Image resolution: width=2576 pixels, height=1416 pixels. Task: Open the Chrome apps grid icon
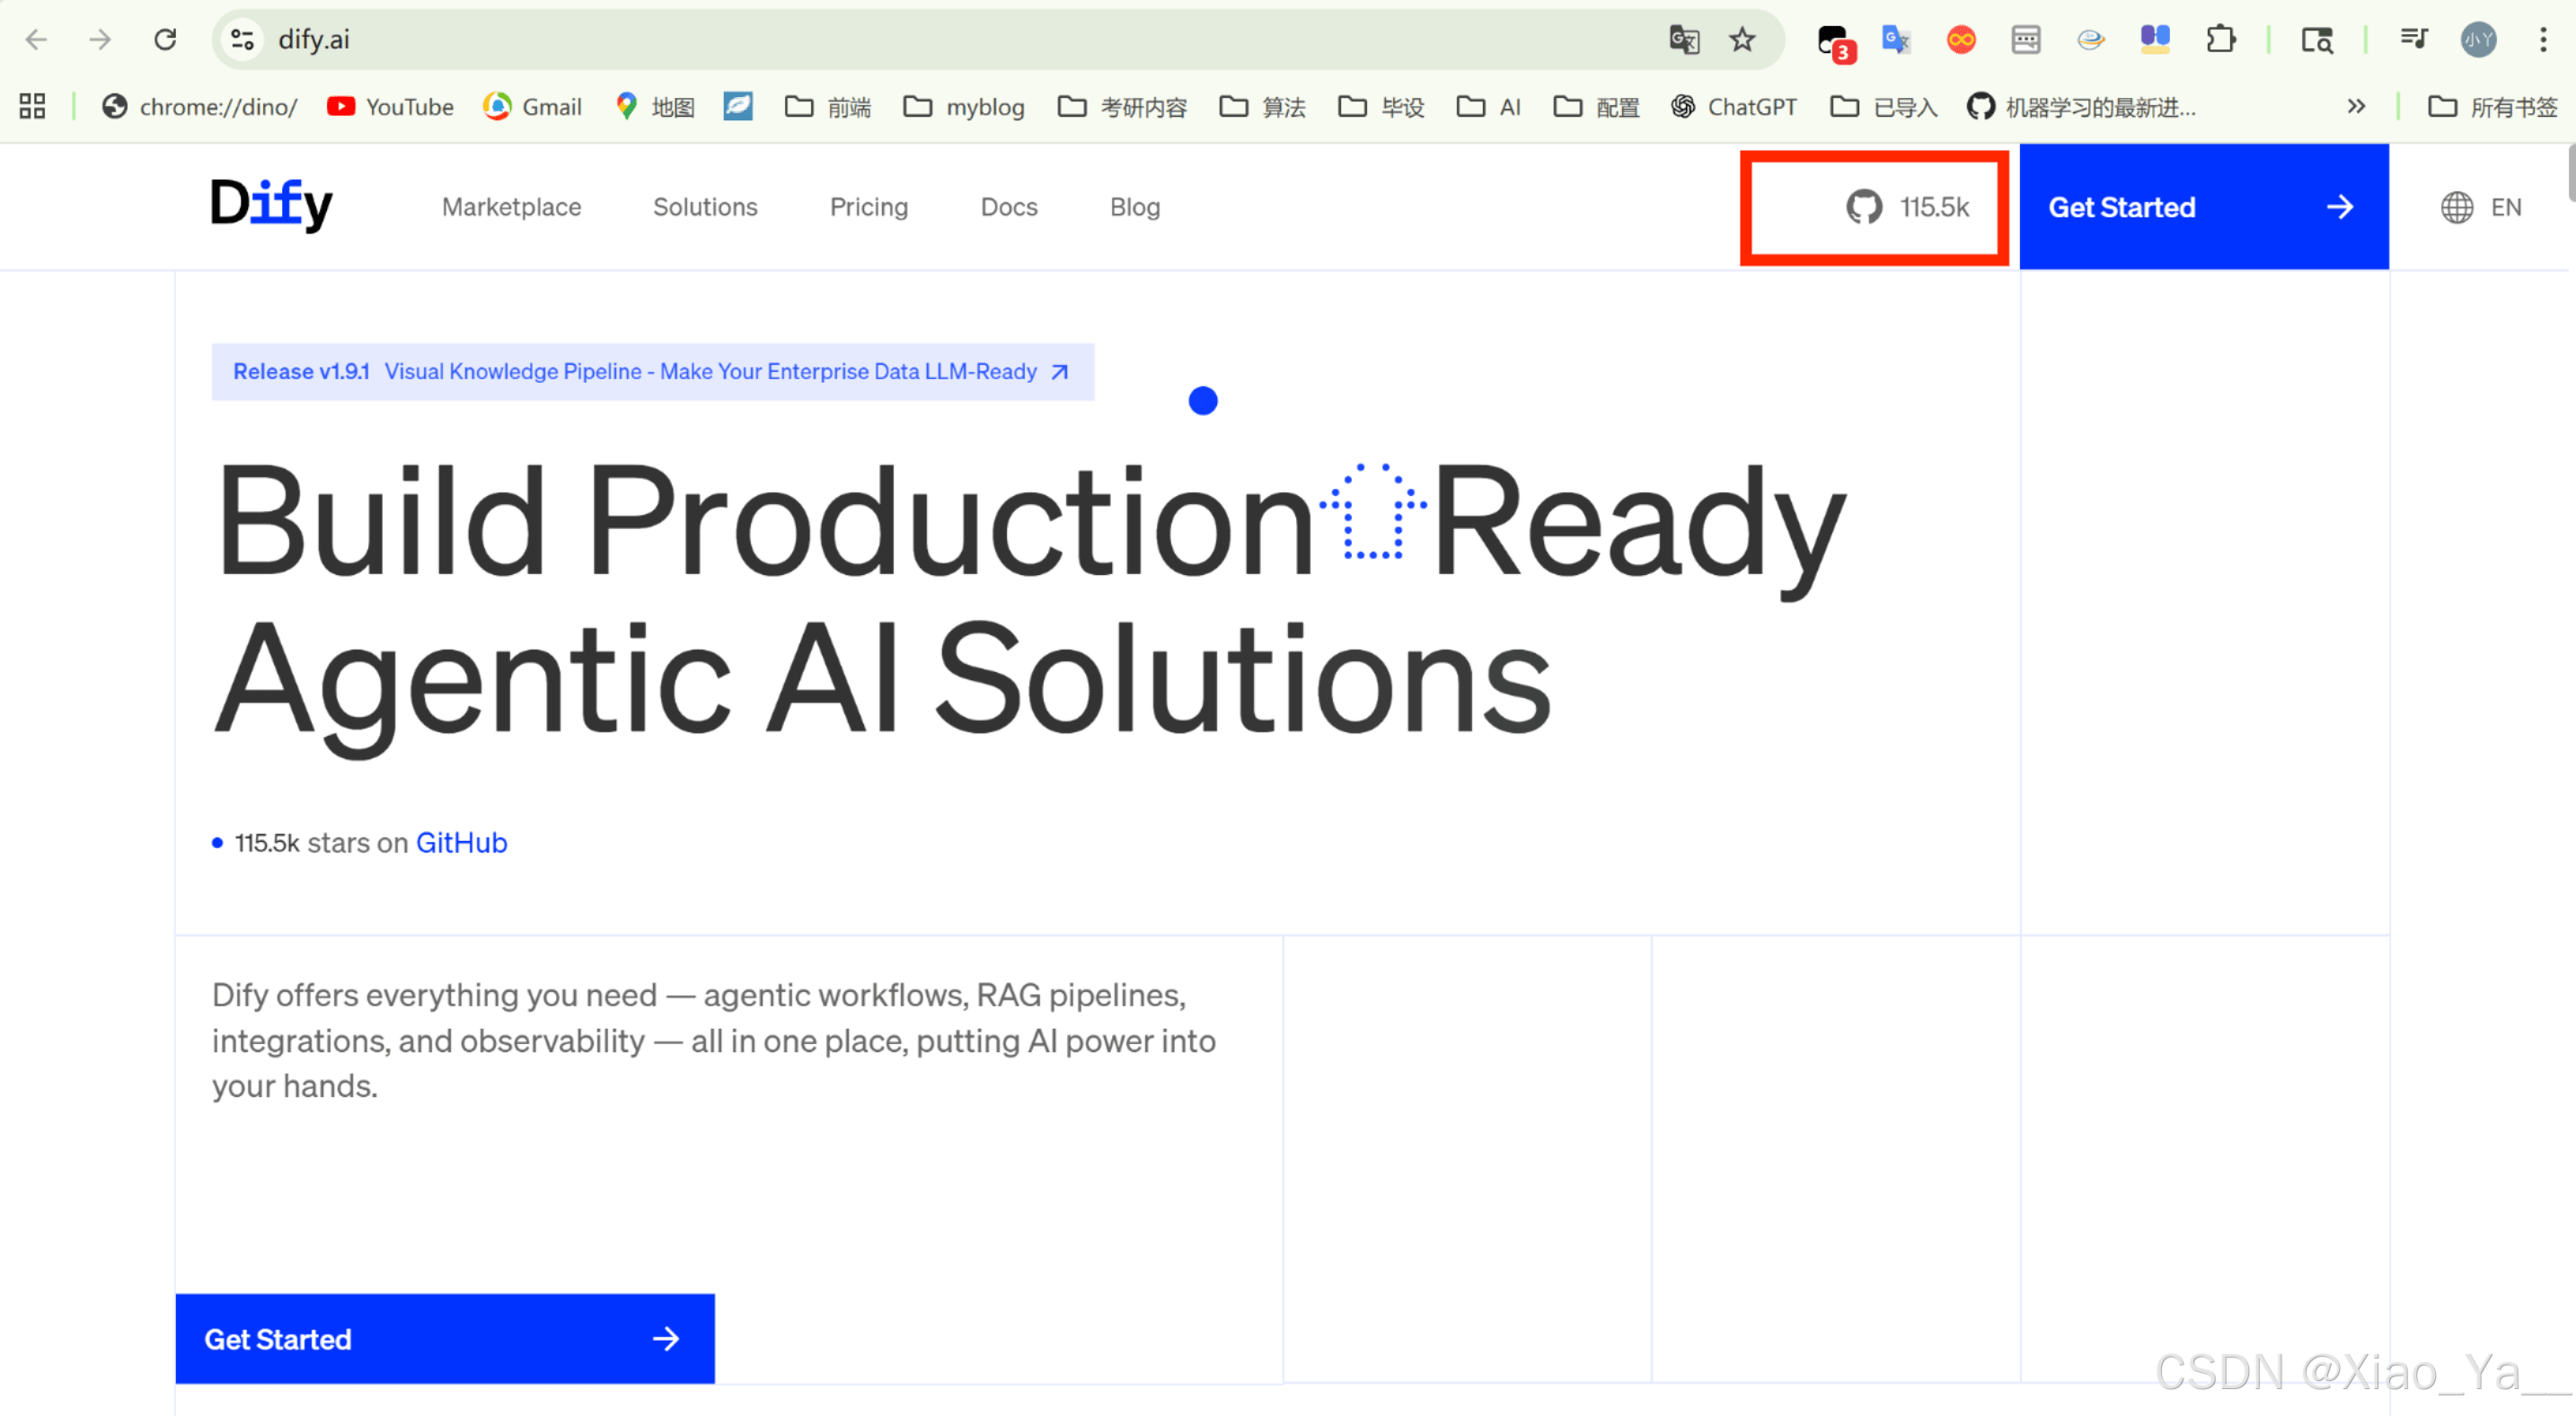[32, 106]
